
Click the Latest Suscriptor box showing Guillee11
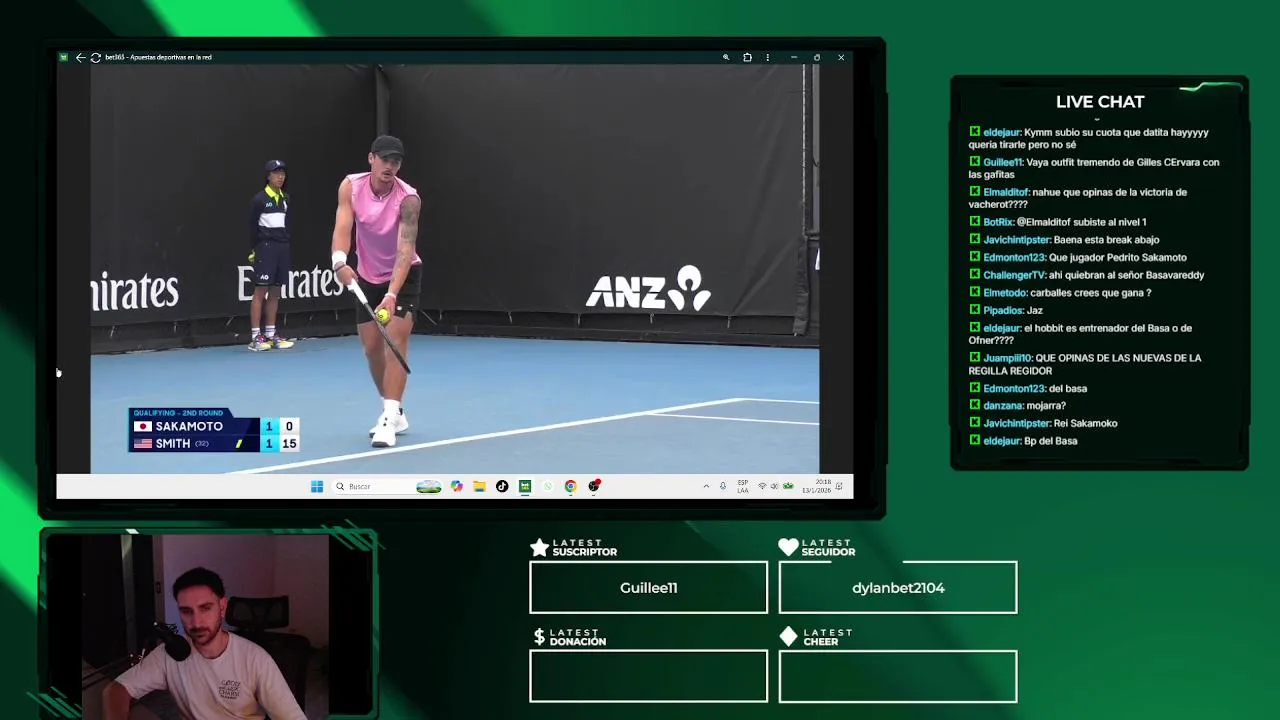648,587
